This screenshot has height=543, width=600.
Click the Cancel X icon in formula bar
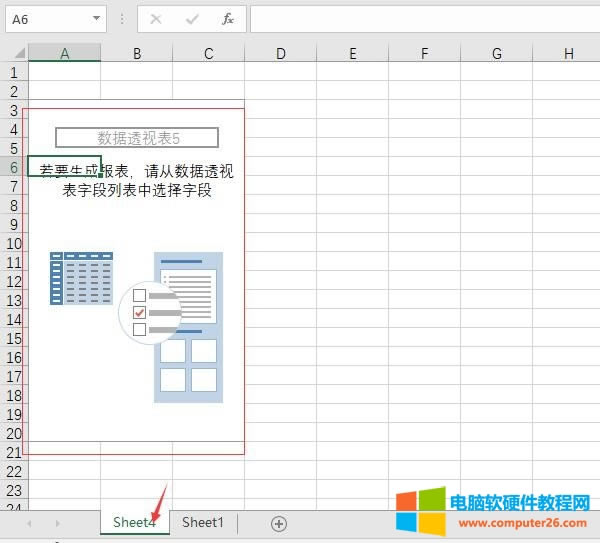click(x=155, y=19)
